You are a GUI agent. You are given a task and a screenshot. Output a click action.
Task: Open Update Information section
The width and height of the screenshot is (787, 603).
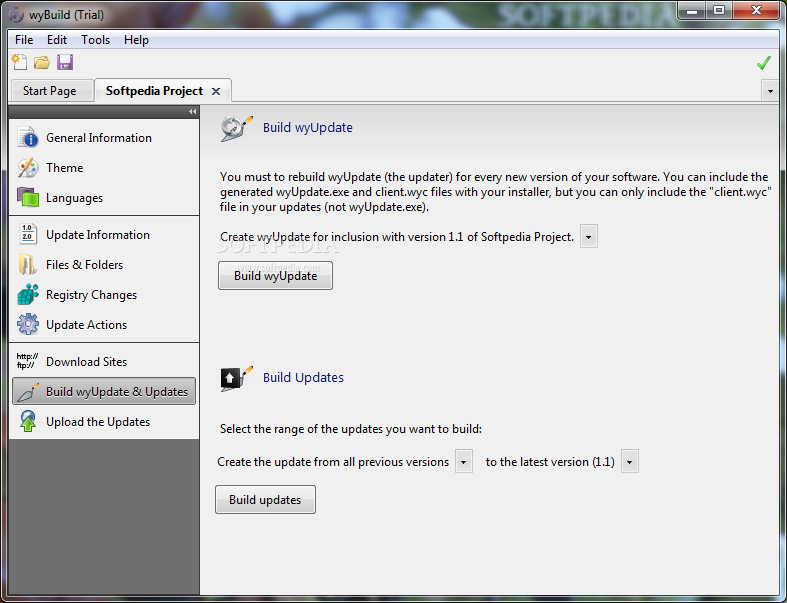point(104,234)
